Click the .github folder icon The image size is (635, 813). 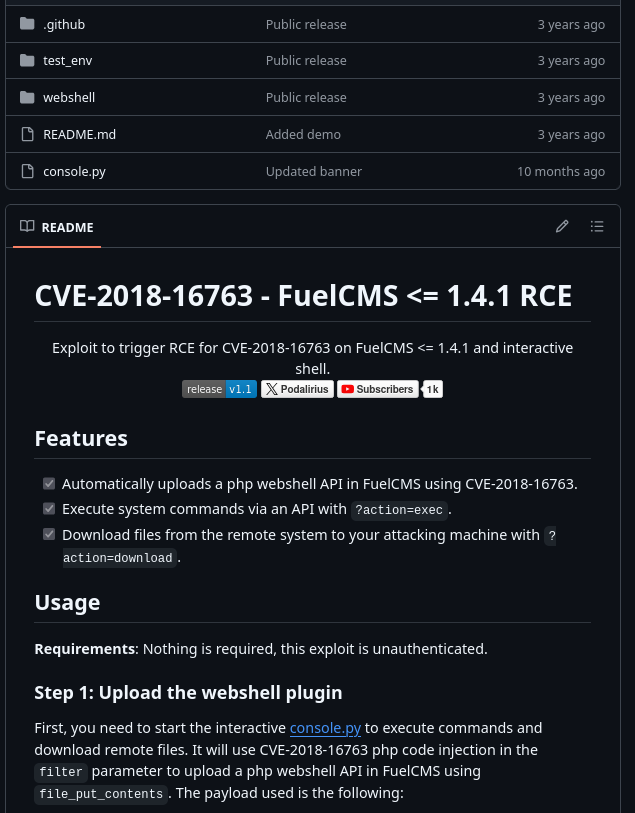point(27,24)
